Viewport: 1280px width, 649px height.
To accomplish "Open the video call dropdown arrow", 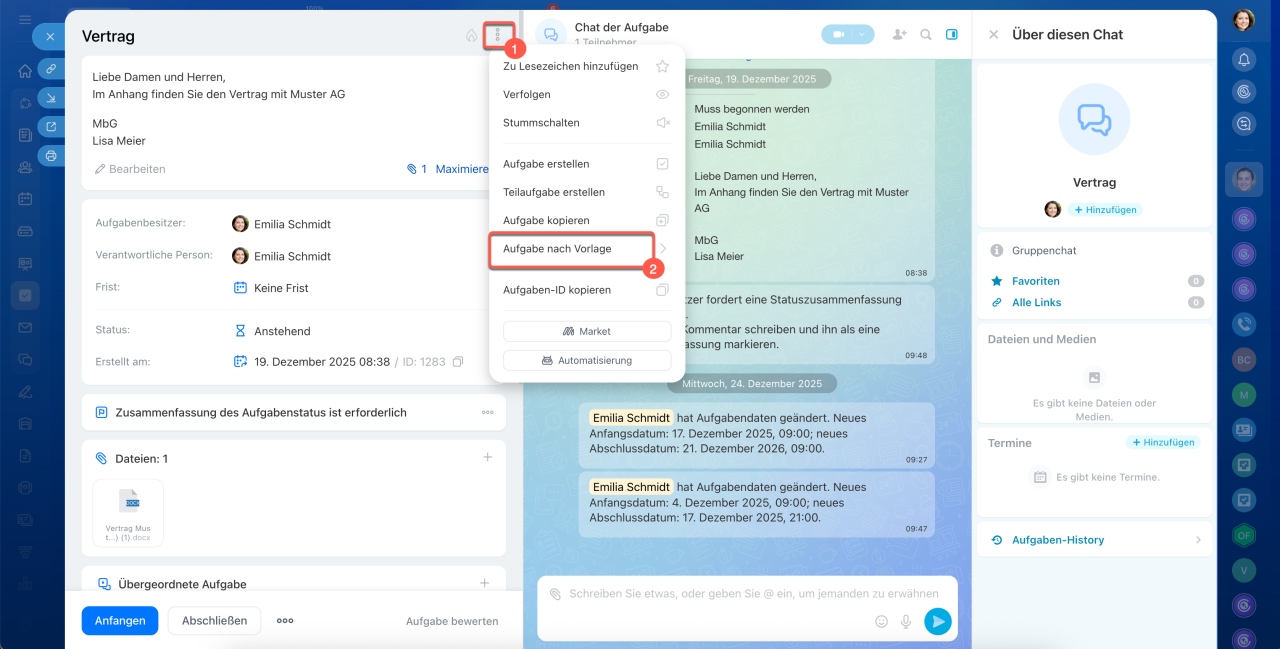I will click(864, 34).
